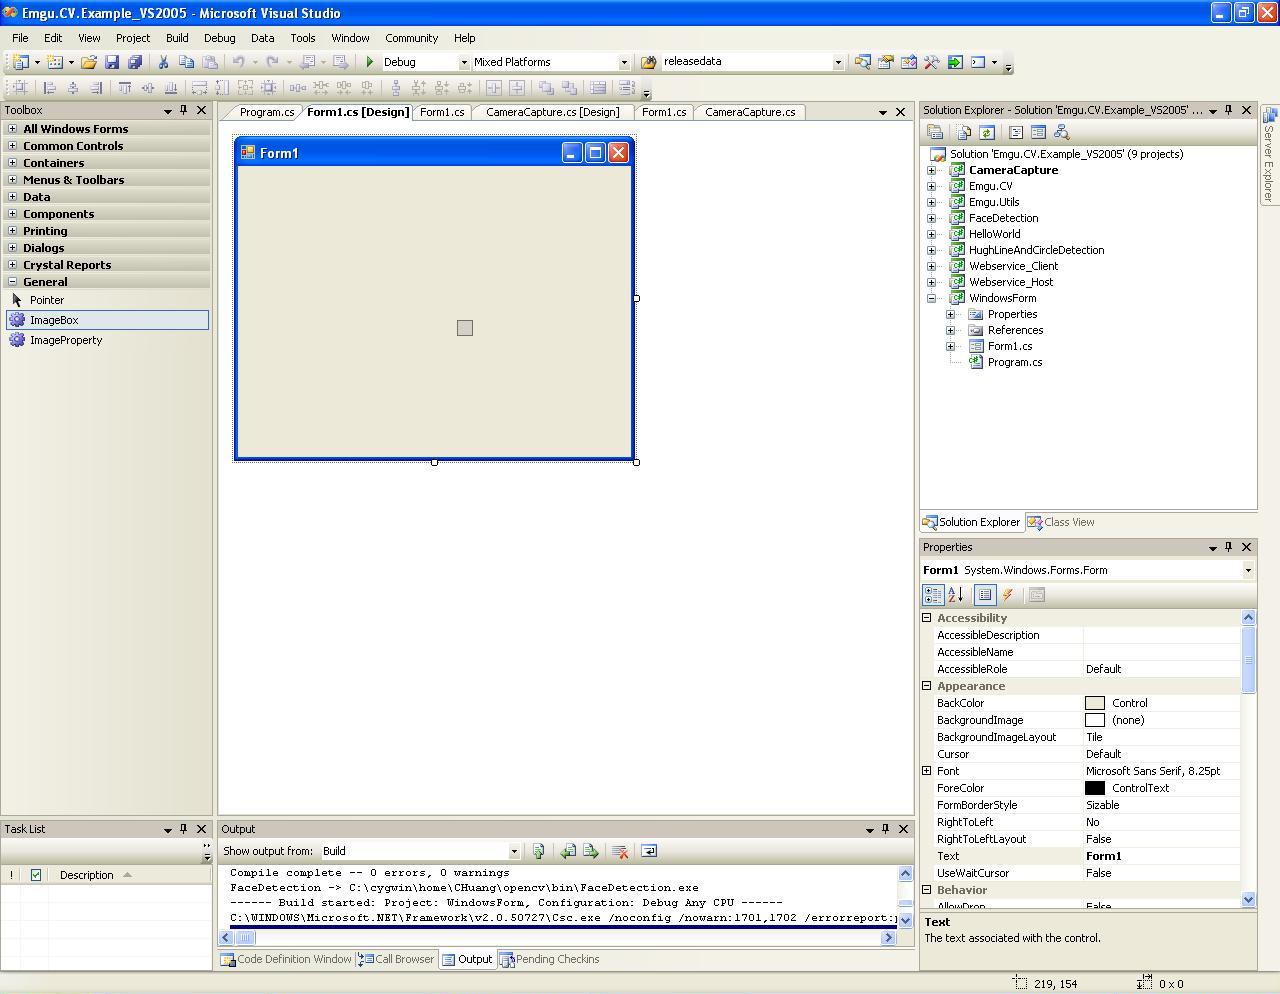Click the Start Page green arrow icon
Viewport: 1280px width, 994px height.
click(x=955, y=62)
